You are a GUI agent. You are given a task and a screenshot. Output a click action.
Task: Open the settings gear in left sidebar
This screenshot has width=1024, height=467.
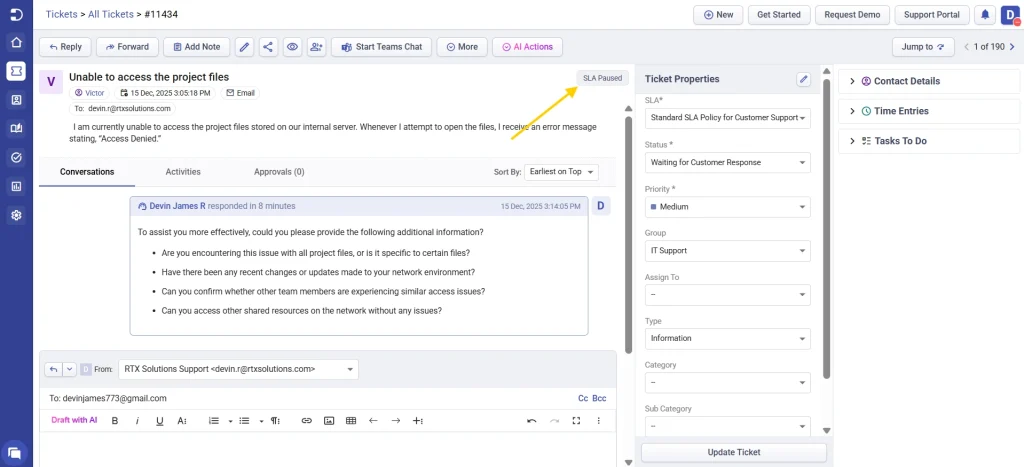click(16, 215)
